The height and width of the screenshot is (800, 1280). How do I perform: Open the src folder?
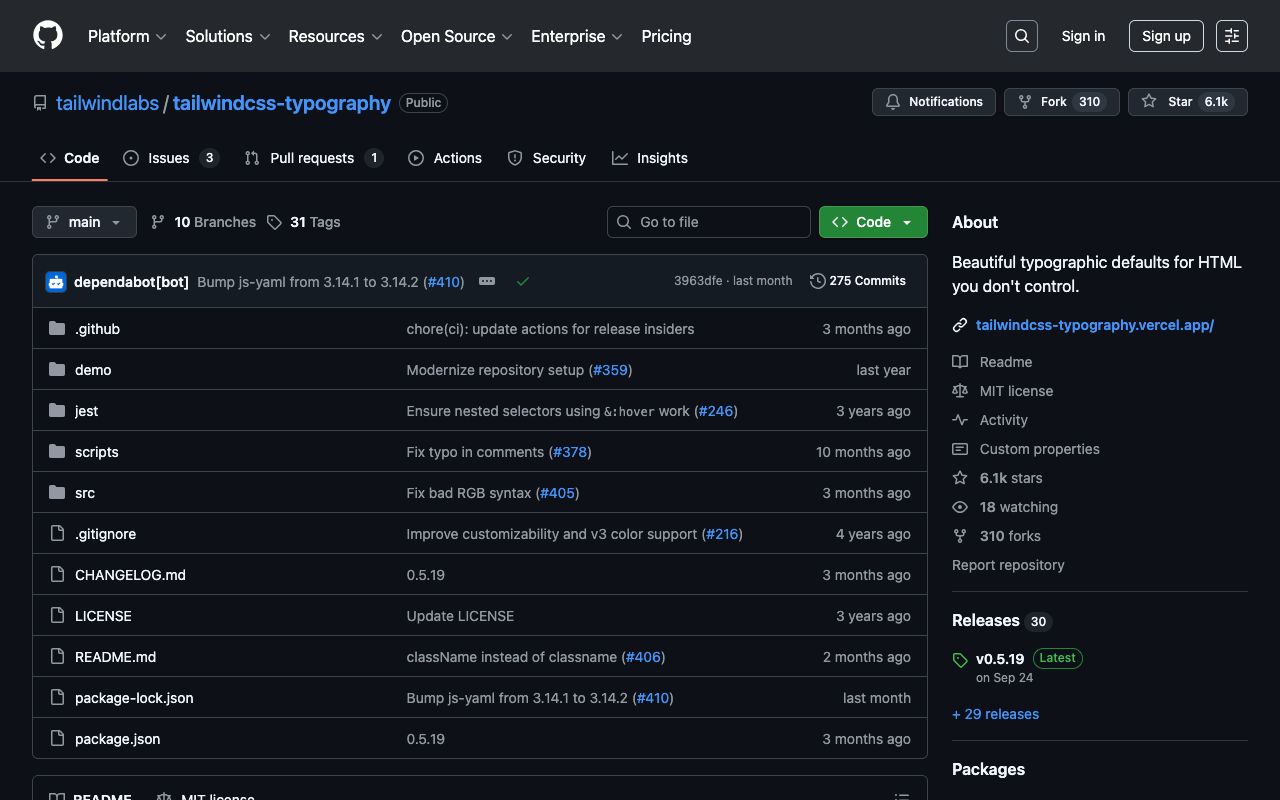tap(85, 493)
